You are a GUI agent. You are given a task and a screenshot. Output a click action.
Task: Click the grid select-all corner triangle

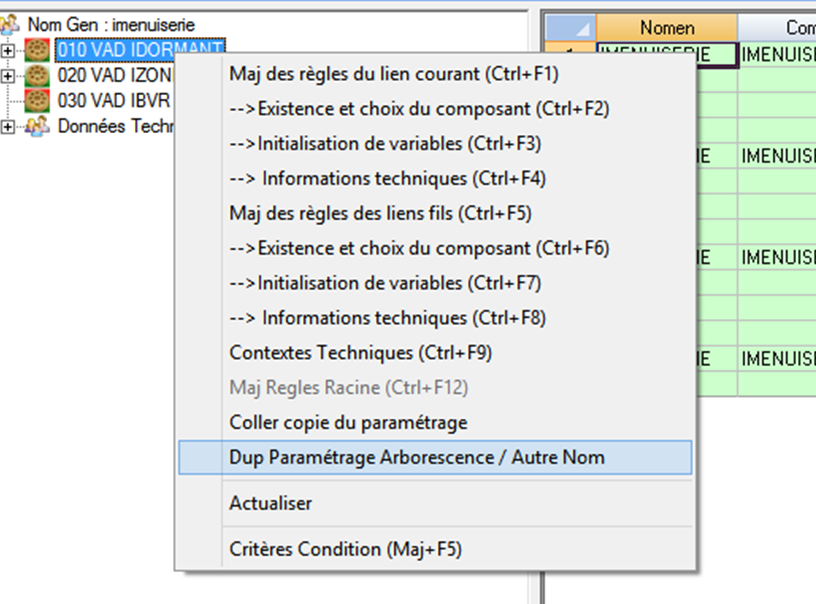pyautogui.click(x=572, y=28)
